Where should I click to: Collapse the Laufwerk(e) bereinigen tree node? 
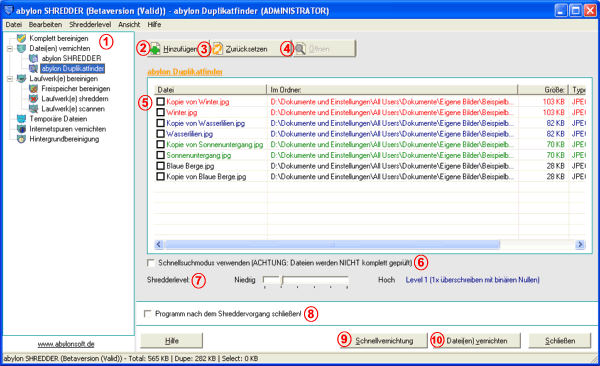pos(10,79)
